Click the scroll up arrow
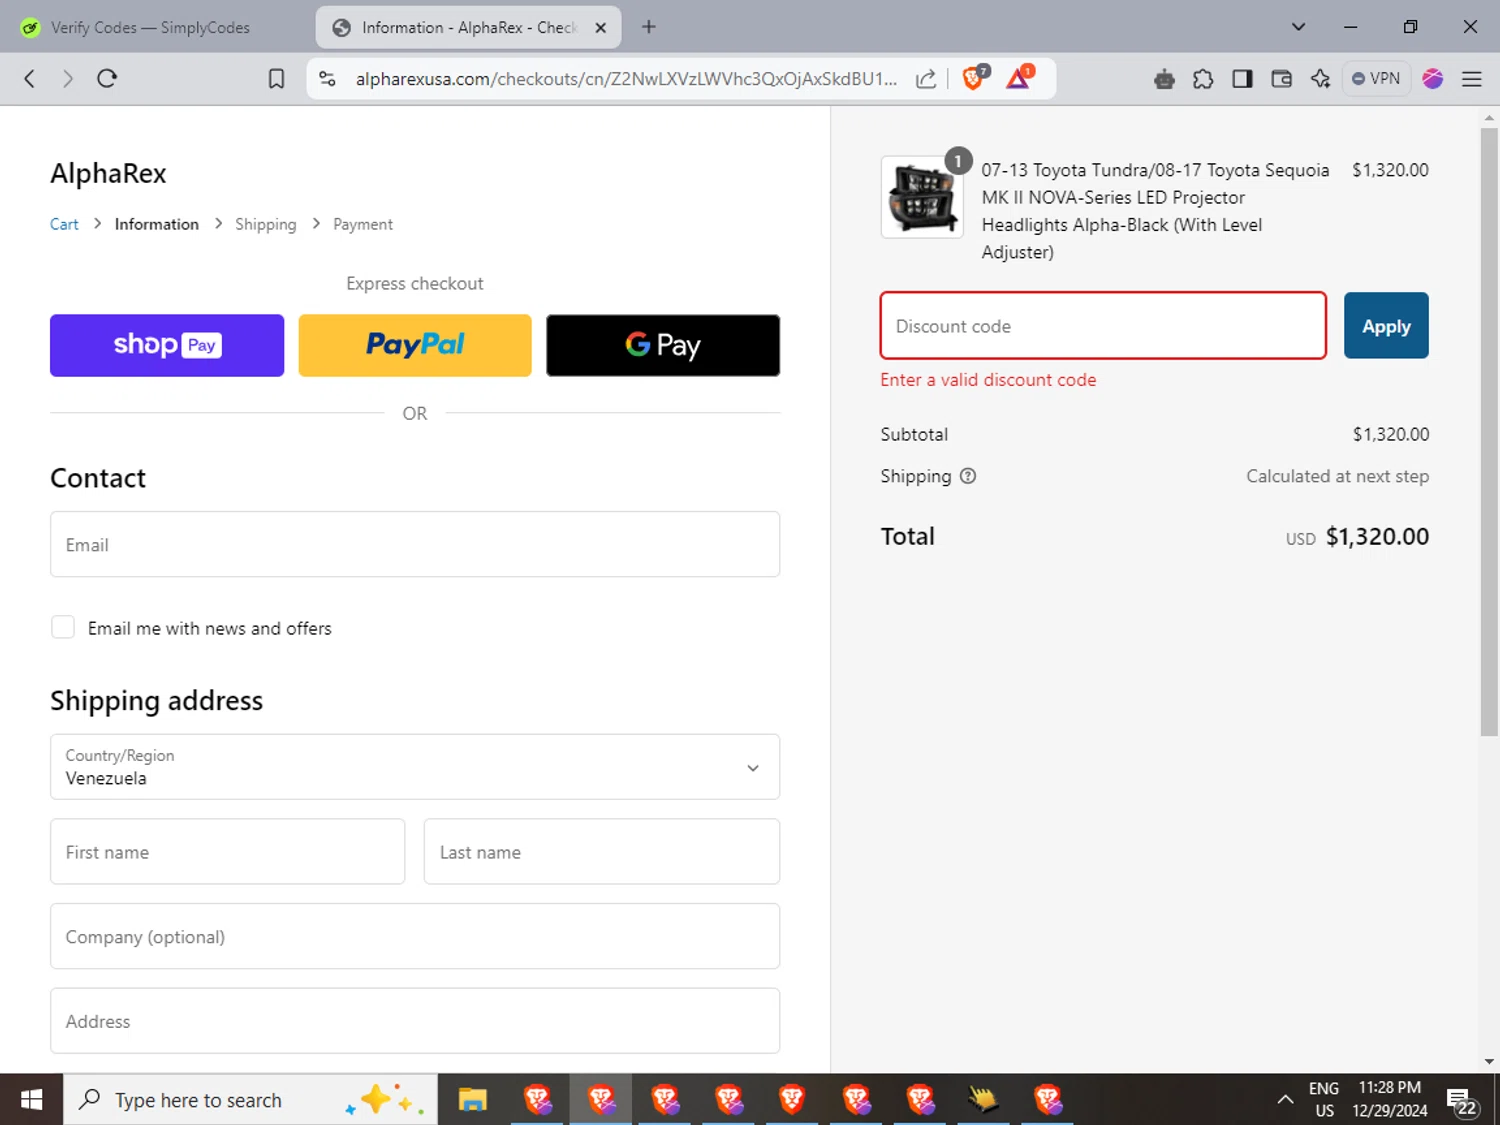Screen dimensions: 1500x1125 [1489, 117]
